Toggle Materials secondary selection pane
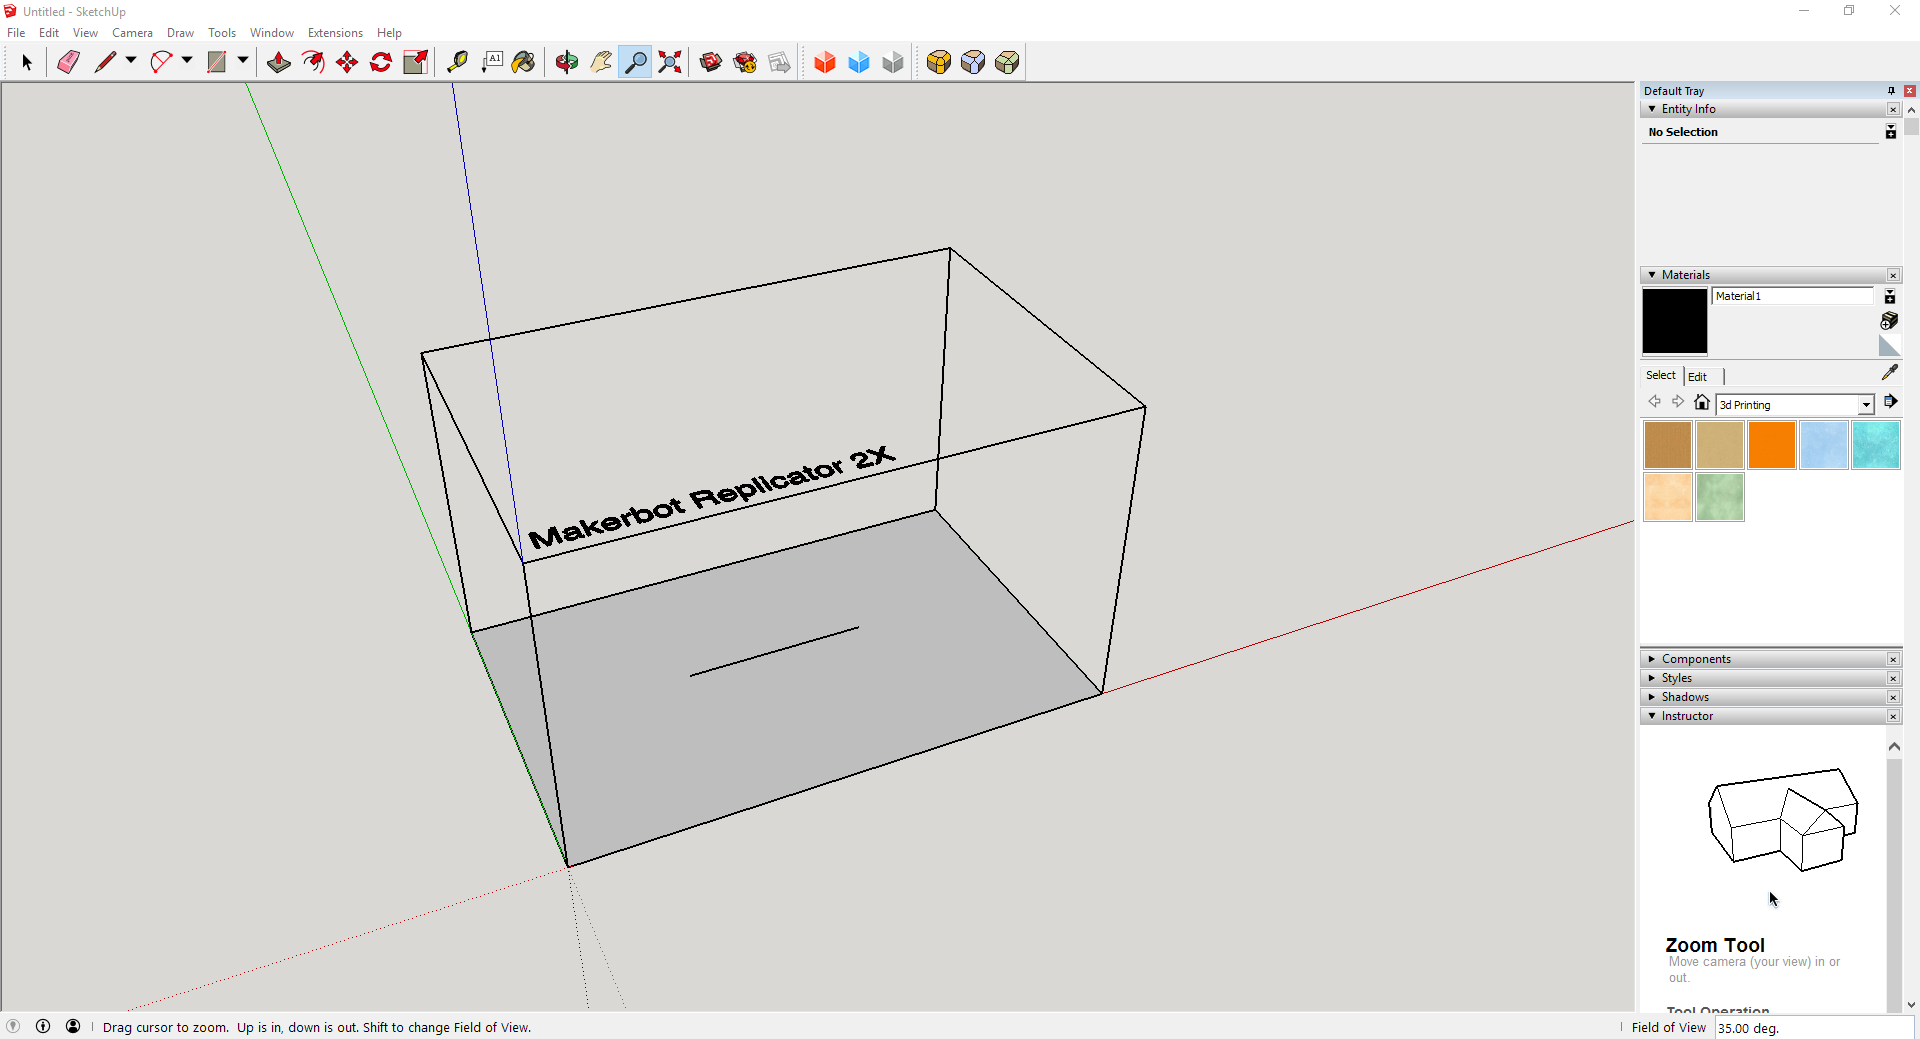This screenshot has height=1039, width=1920. [1890, 297]
